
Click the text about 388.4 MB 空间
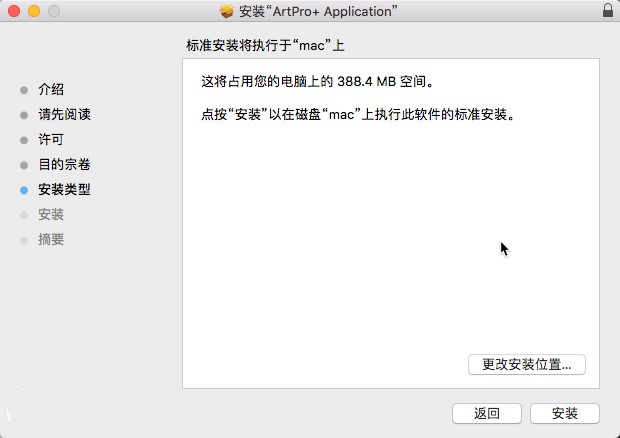point(318,82)
